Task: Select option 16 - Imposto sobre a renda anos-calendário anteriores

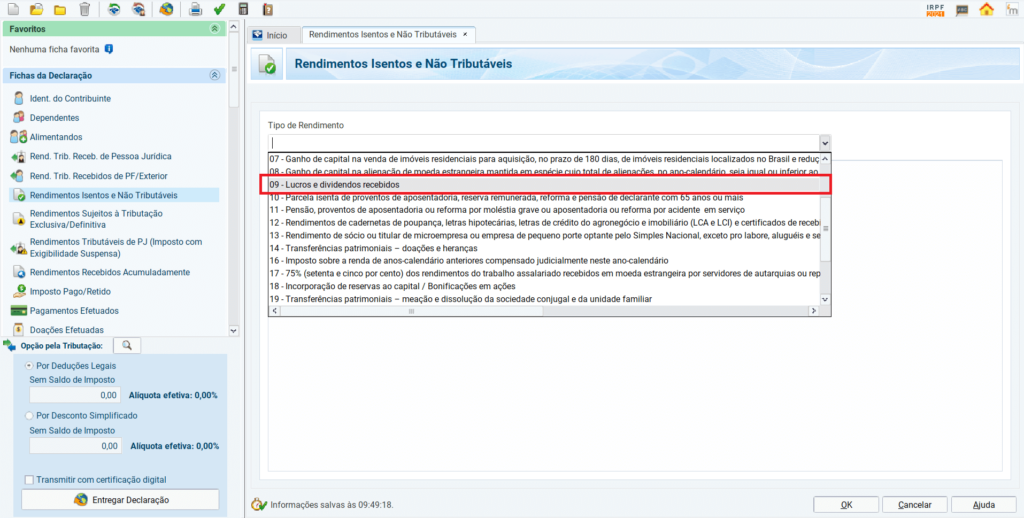Action: (543, 261)
